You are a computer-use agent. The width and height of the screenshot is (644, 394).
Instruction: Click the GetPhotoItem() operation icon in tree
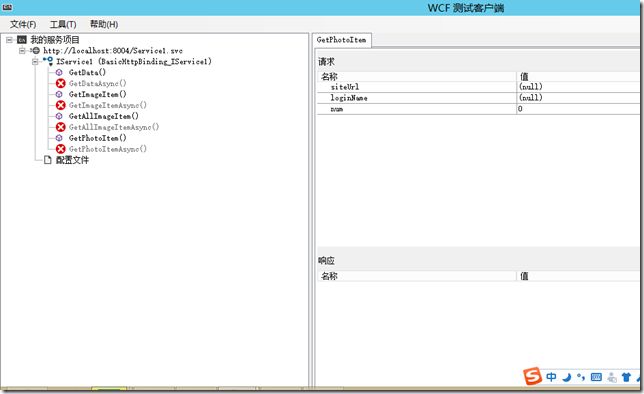59,138
